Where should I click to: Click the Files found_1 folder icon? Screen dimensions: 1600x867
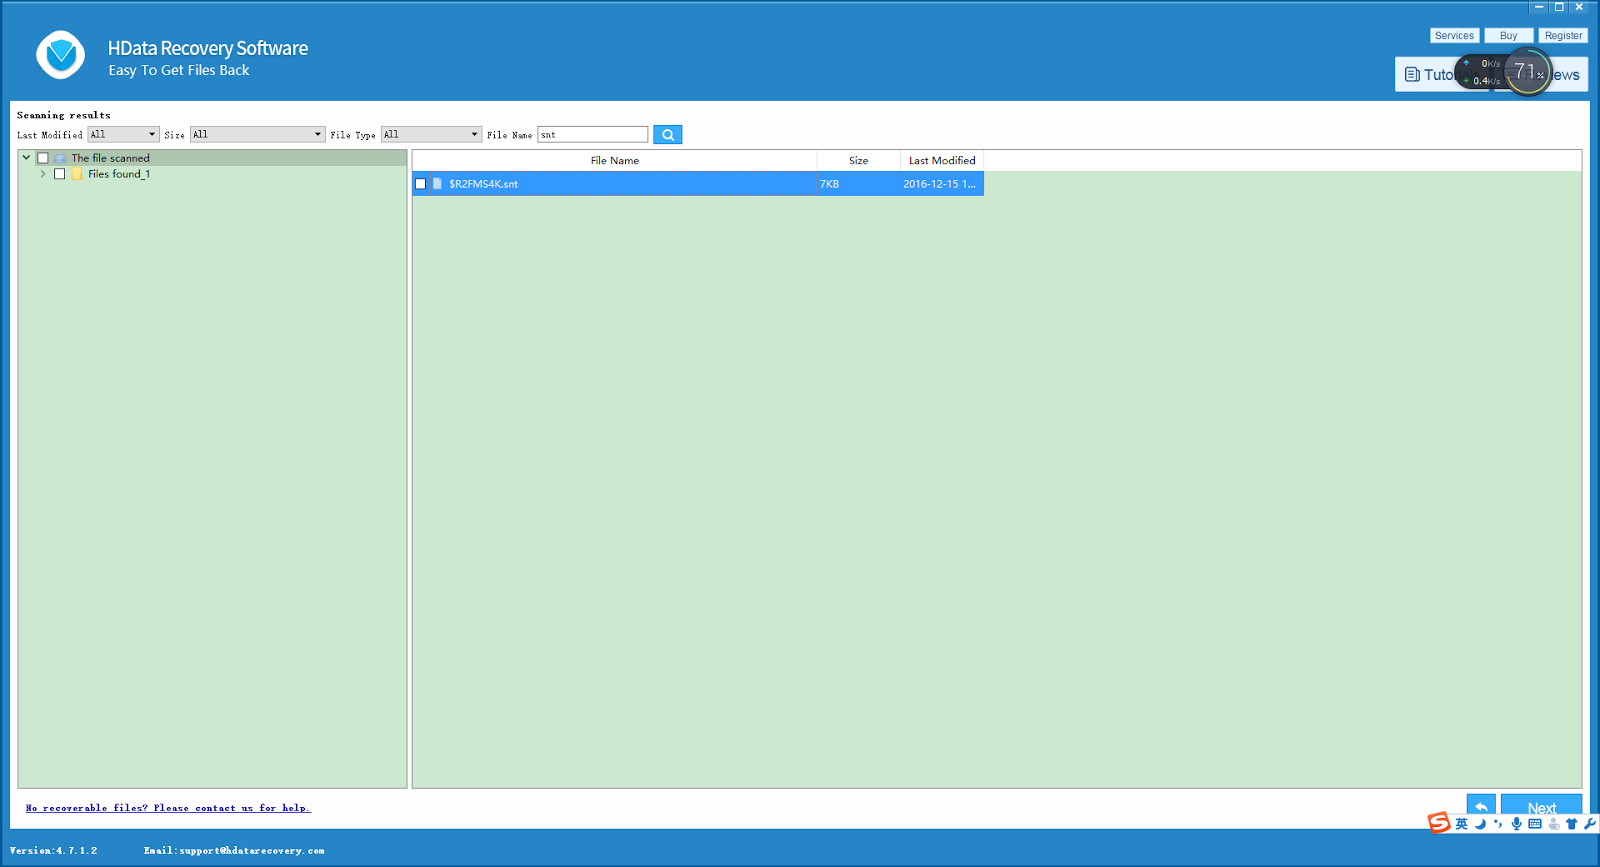pyautogui.click(x=77, y=174)
